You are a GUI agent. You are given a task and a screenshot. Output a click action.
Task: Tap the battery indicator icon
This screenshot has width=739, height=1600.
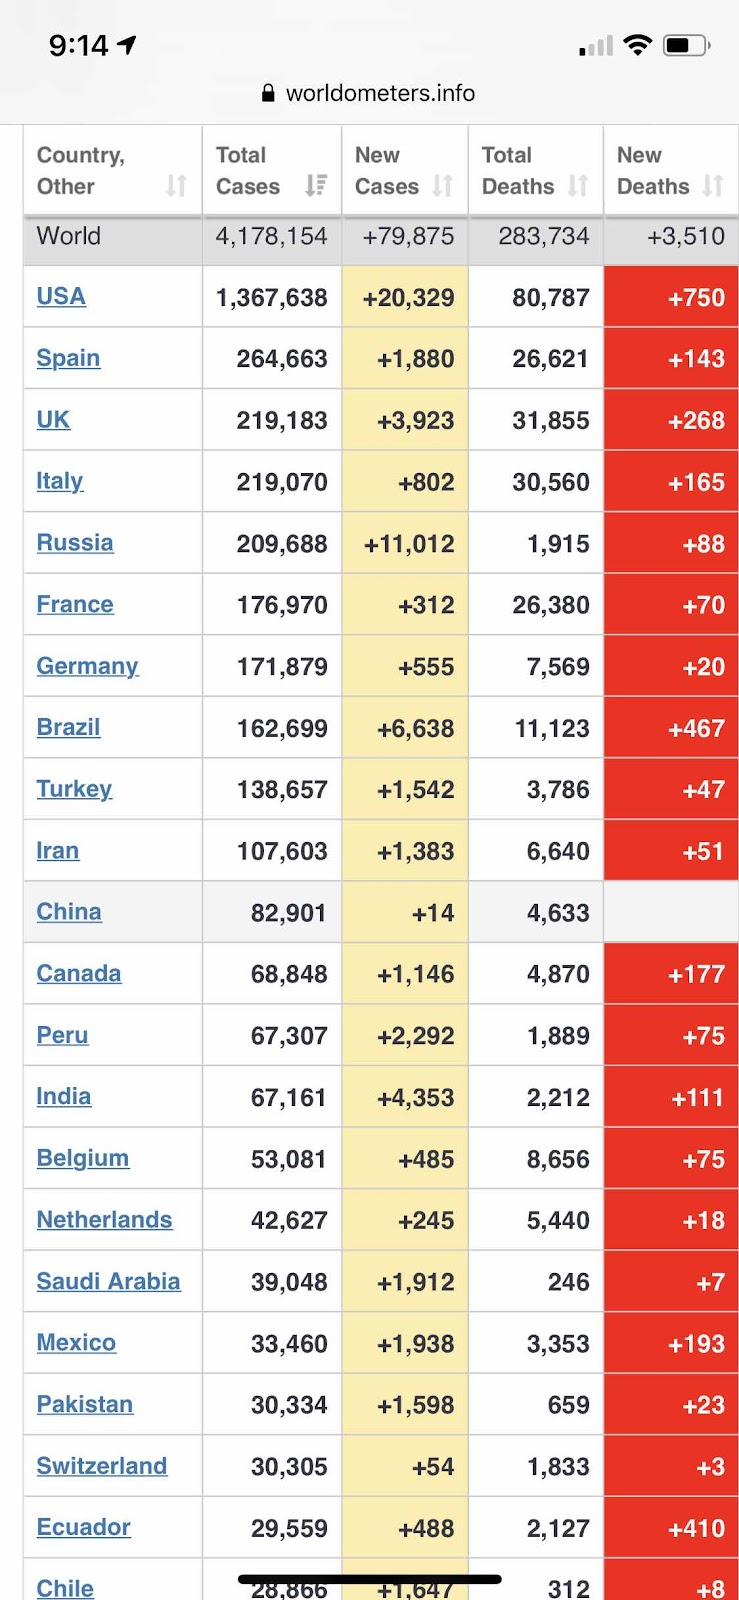pyautogui.click(x=687, y=45)
